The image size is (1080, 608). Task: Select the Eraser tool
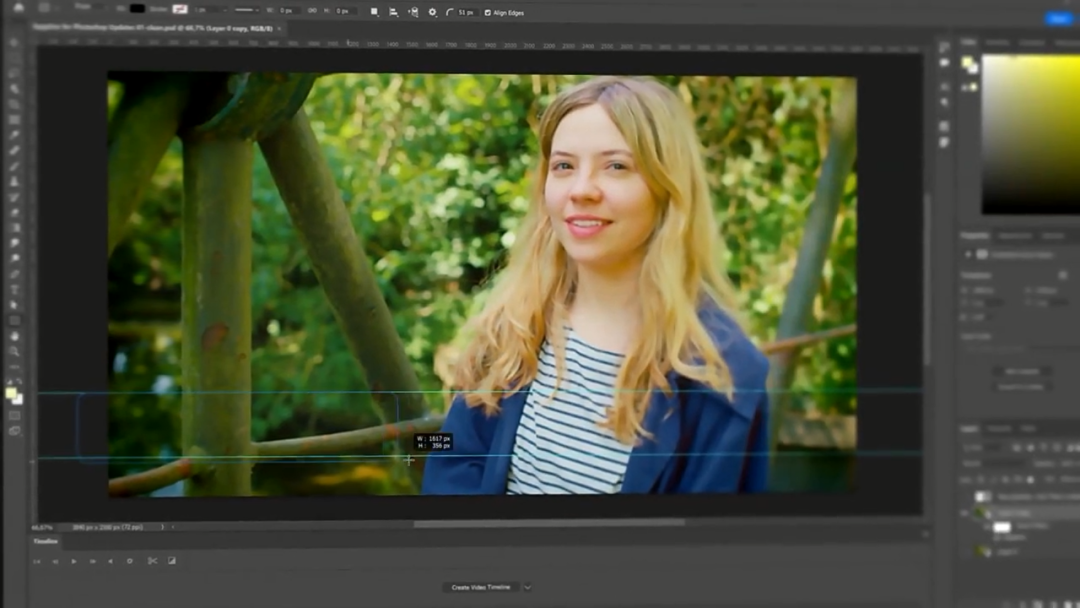click(x=14, y=212)
